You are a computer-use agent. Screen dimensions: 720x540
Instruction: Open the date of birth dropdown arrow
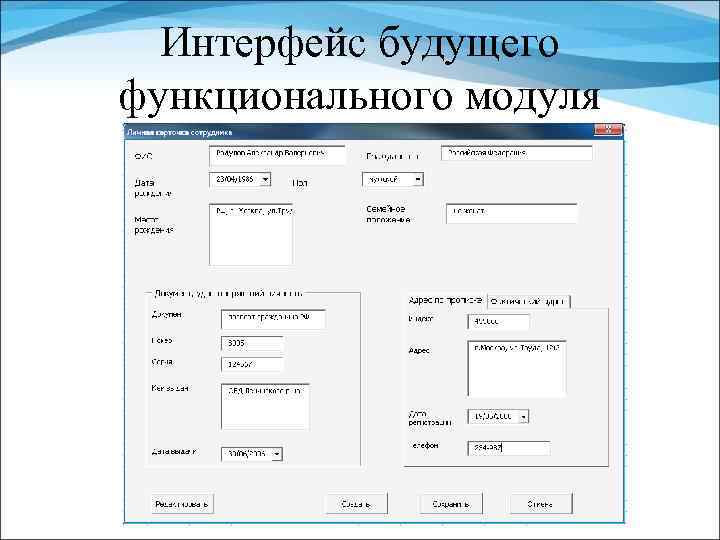click(x=265, y=180)
